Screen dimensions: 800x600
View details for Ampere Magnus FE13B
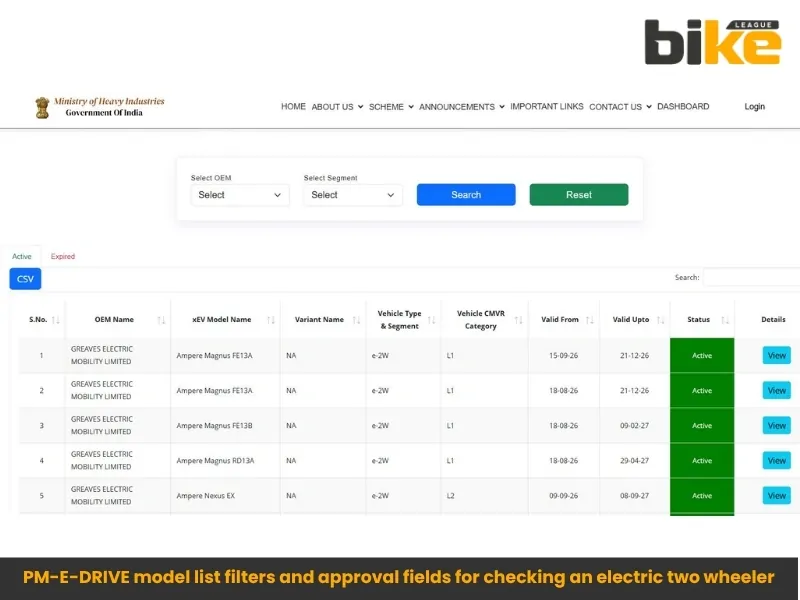click(777, 426)
